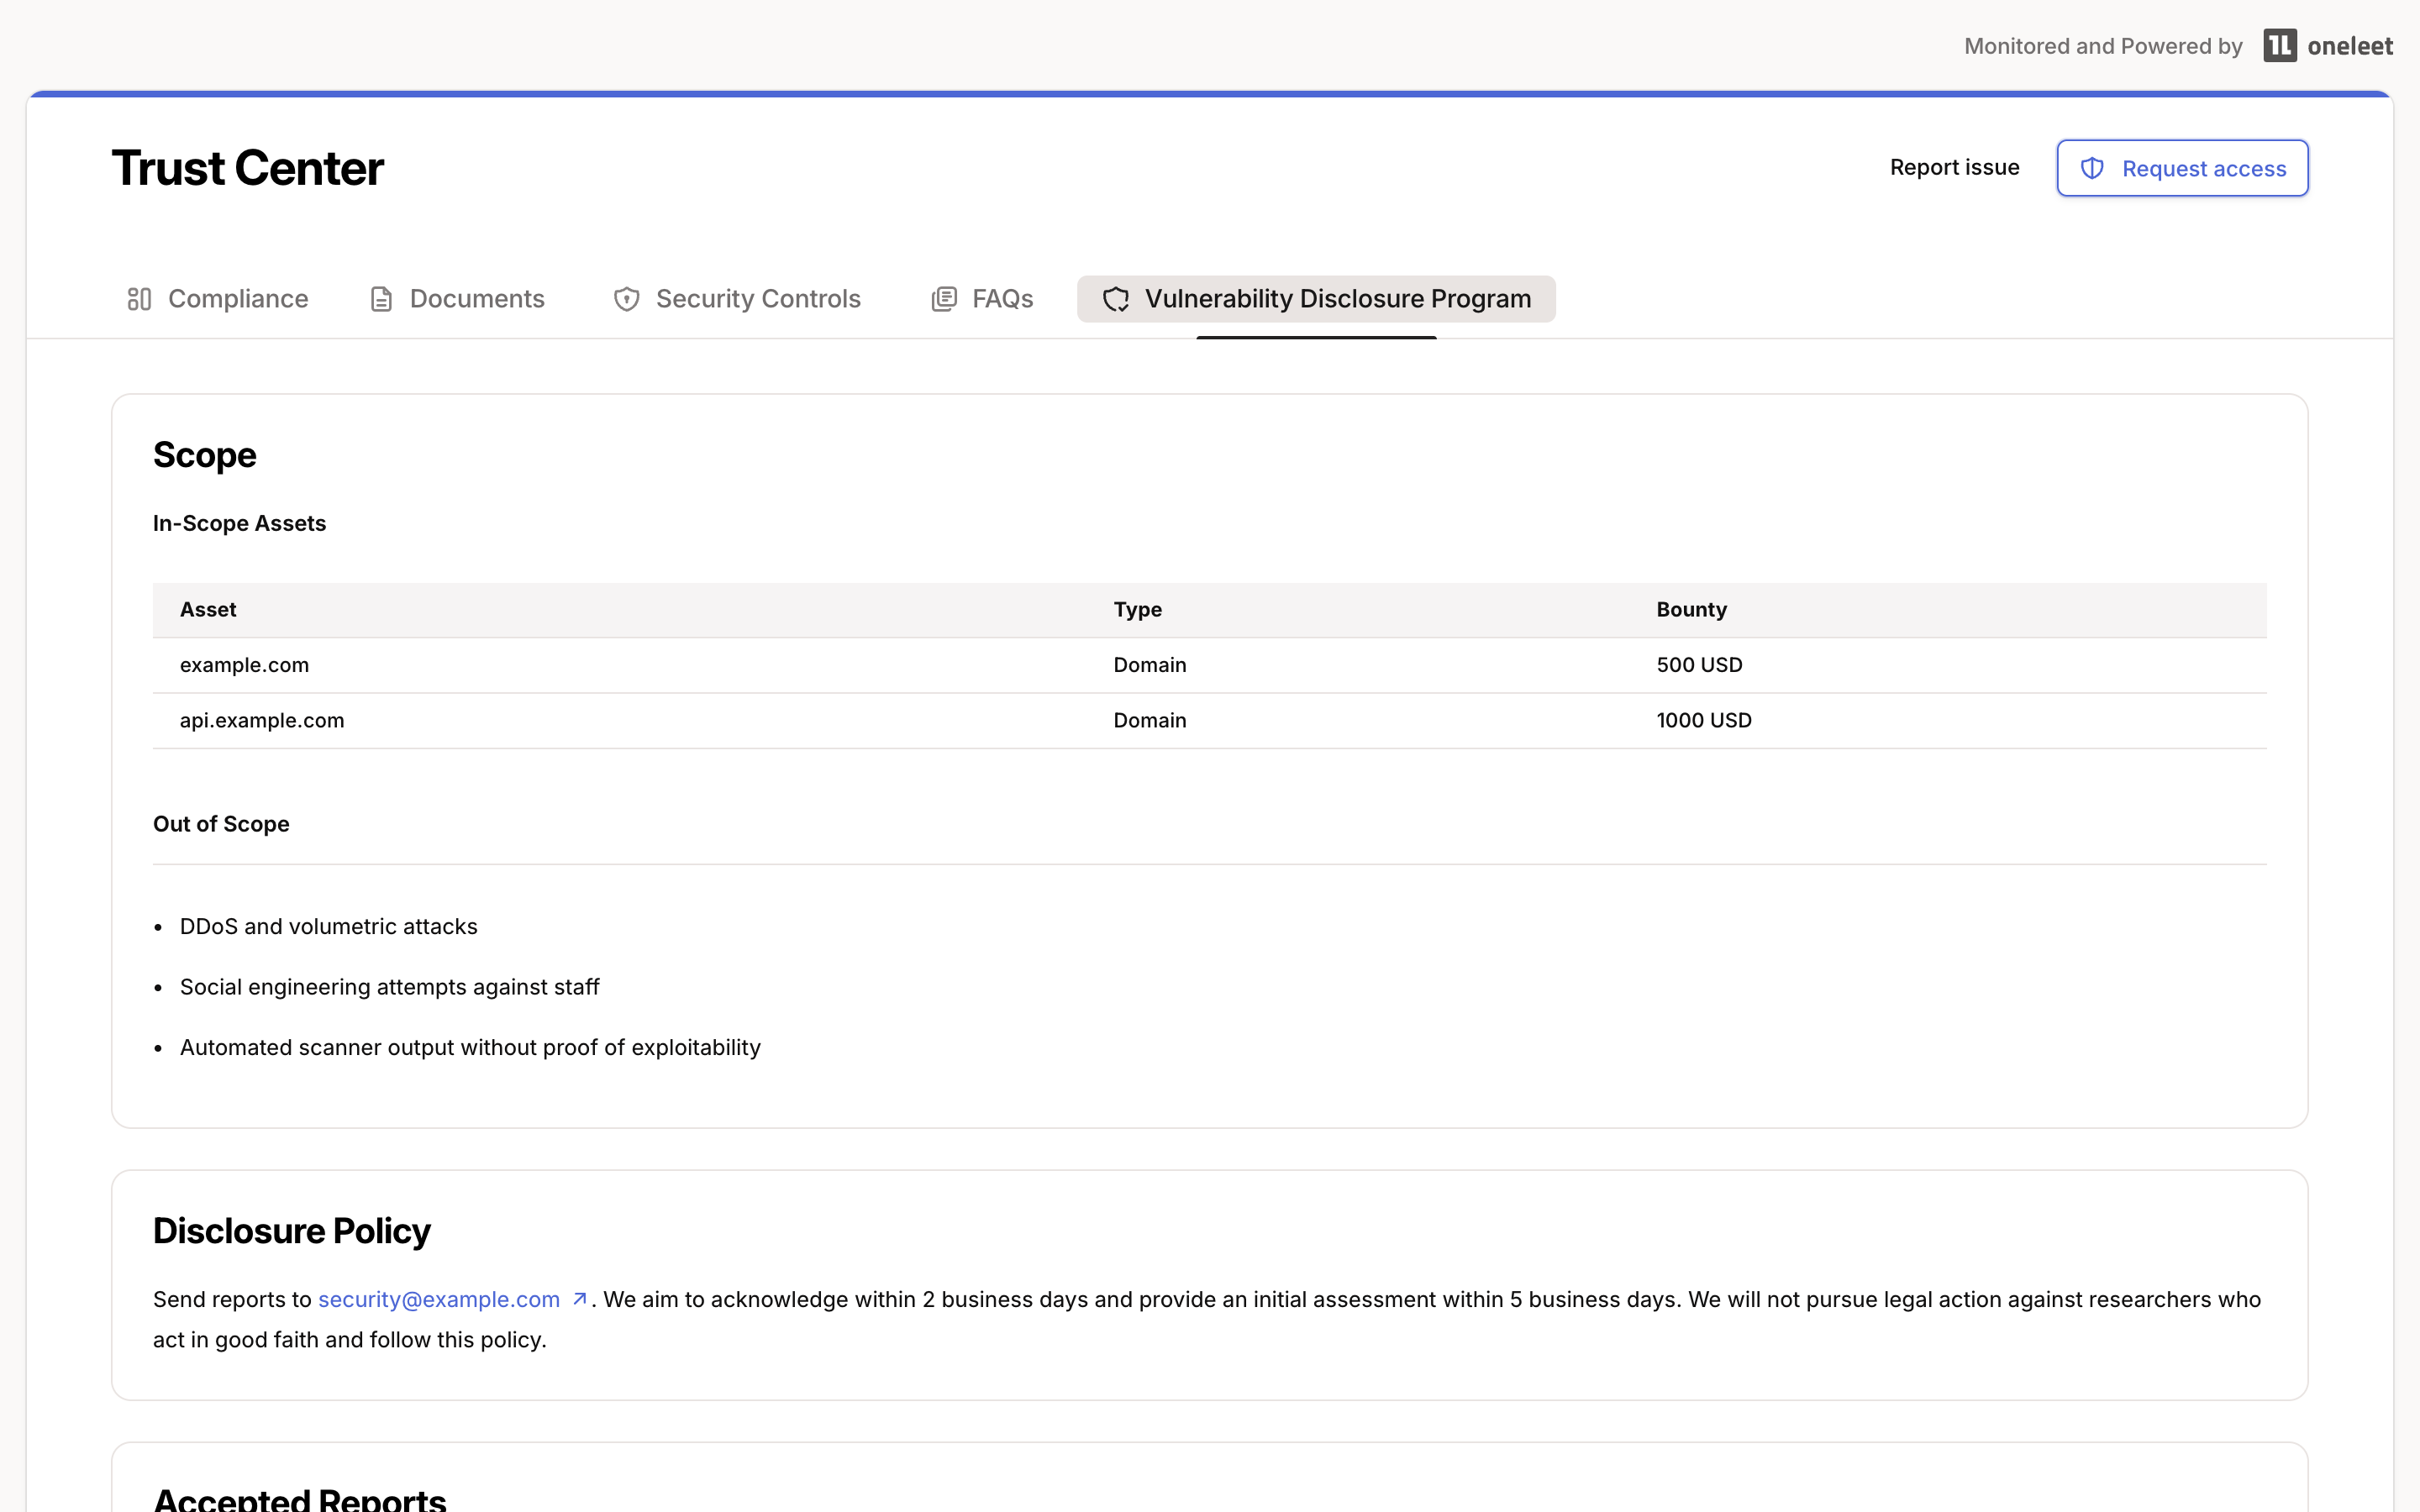Image resolution: width=2420 pixels, height=1512 pixels.
Task: Click the external link arrow next to the email
Action: click(x=580, y=1298)
